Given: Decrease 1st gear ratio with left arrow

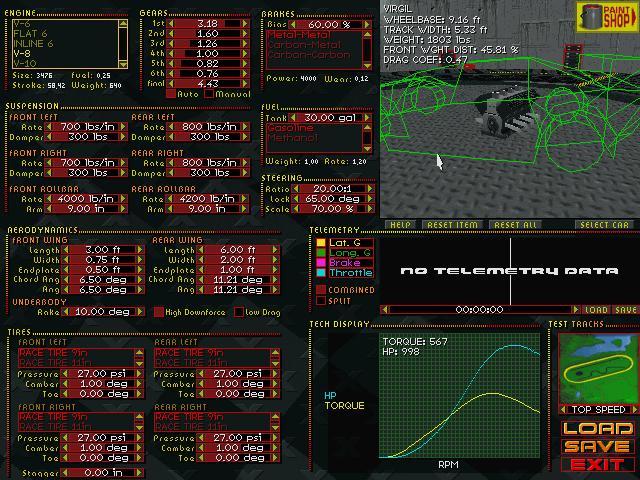Looking at the screenshot, I should coord(171,23).
